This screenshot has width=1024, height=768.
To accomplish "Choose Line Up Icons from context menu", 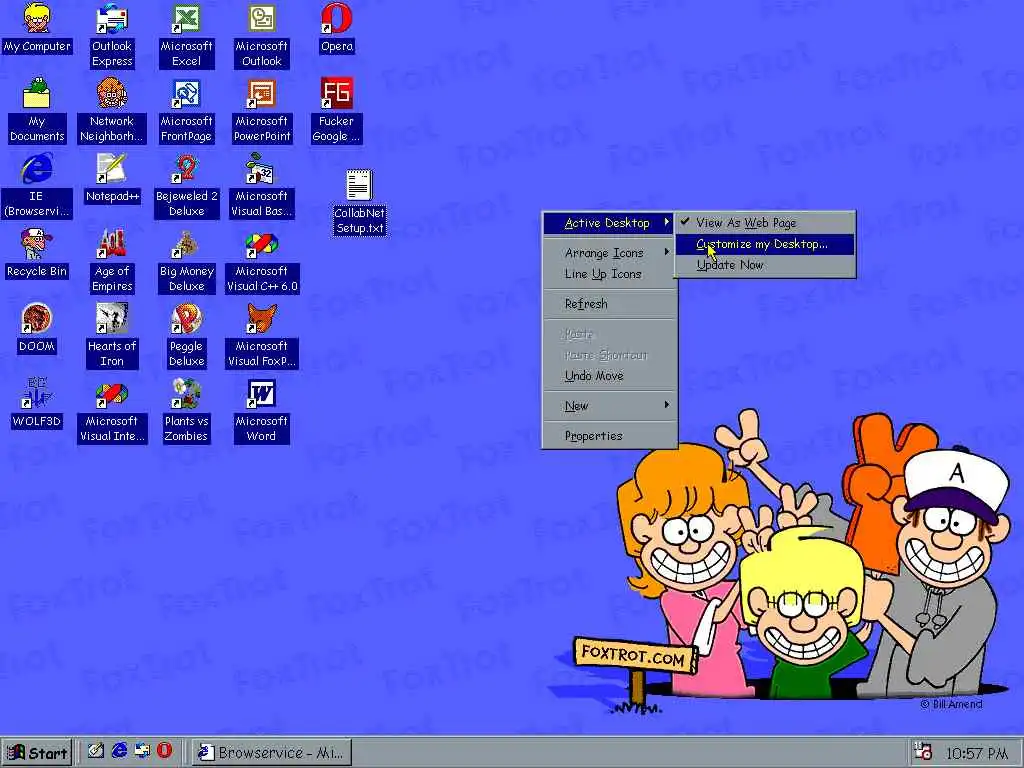I will click(609, 274).
